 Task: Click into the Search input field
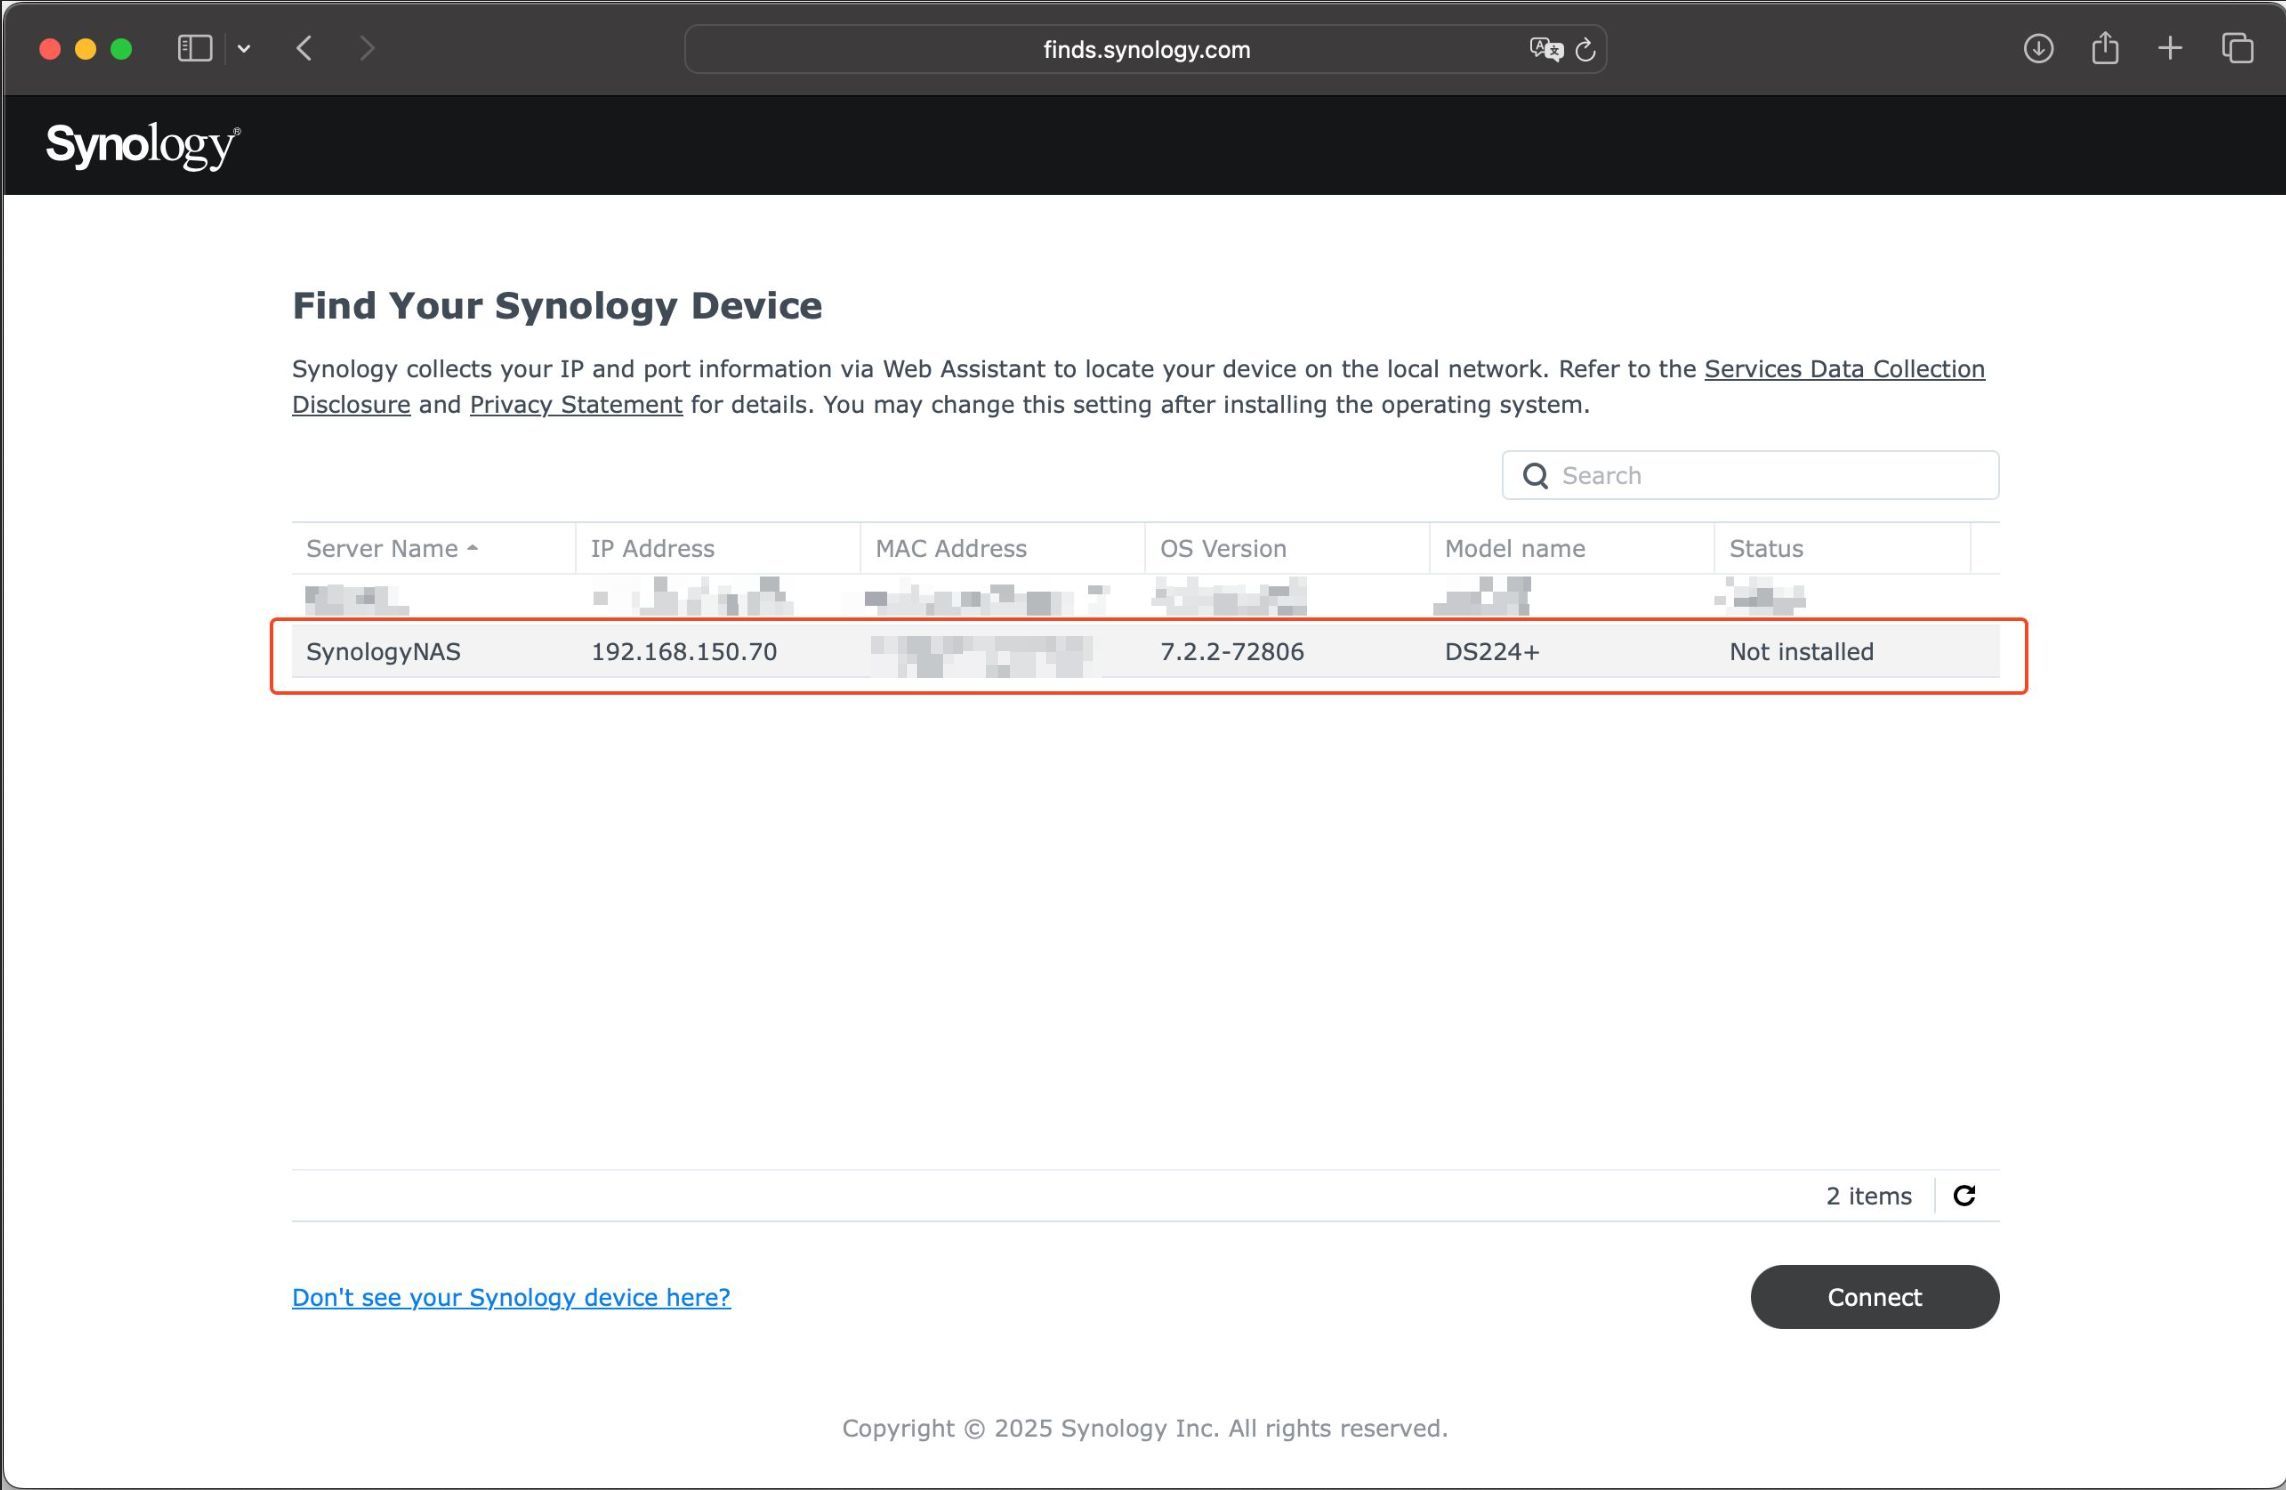coord(1770,476)
